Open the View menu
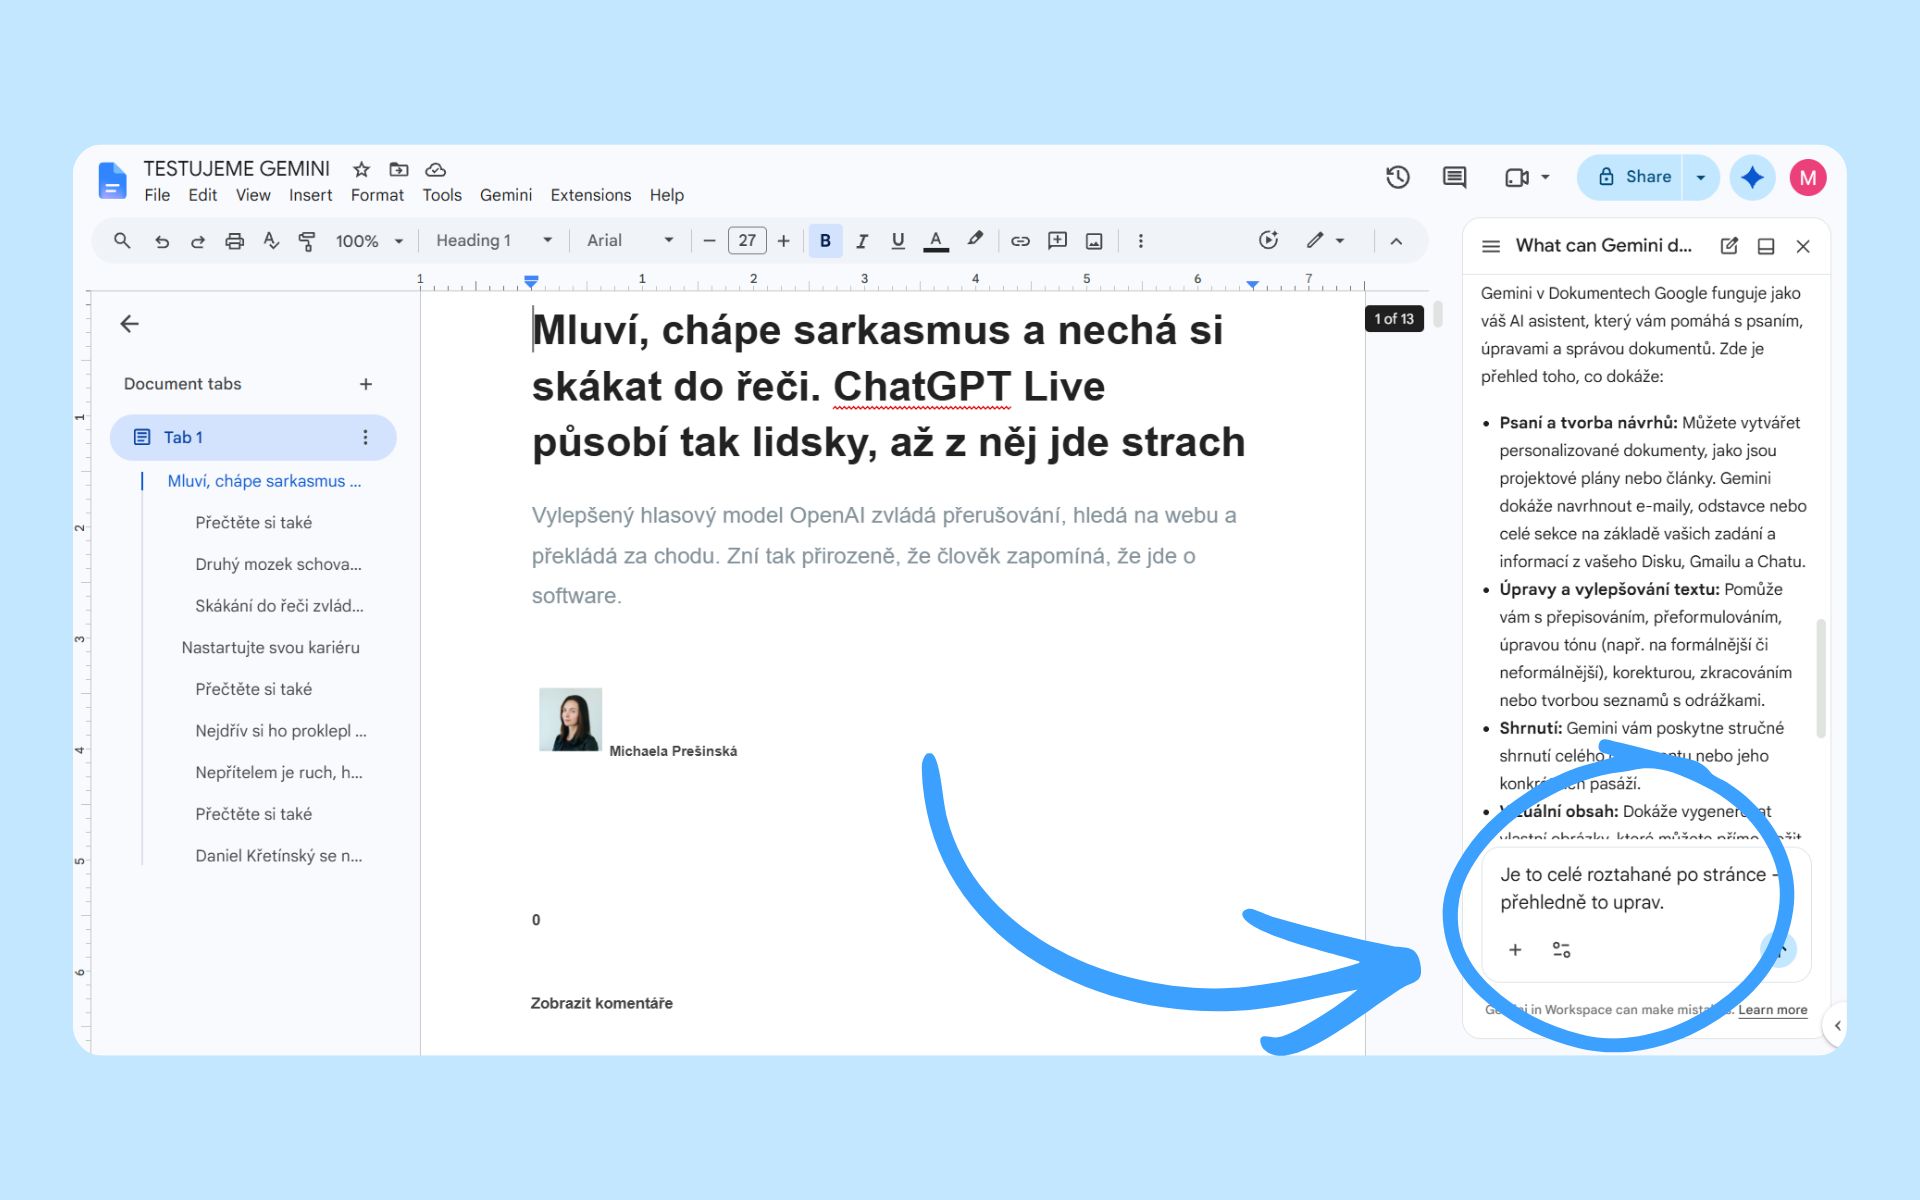This screenshot has width=1920, height=1200. tap(253, 195)
